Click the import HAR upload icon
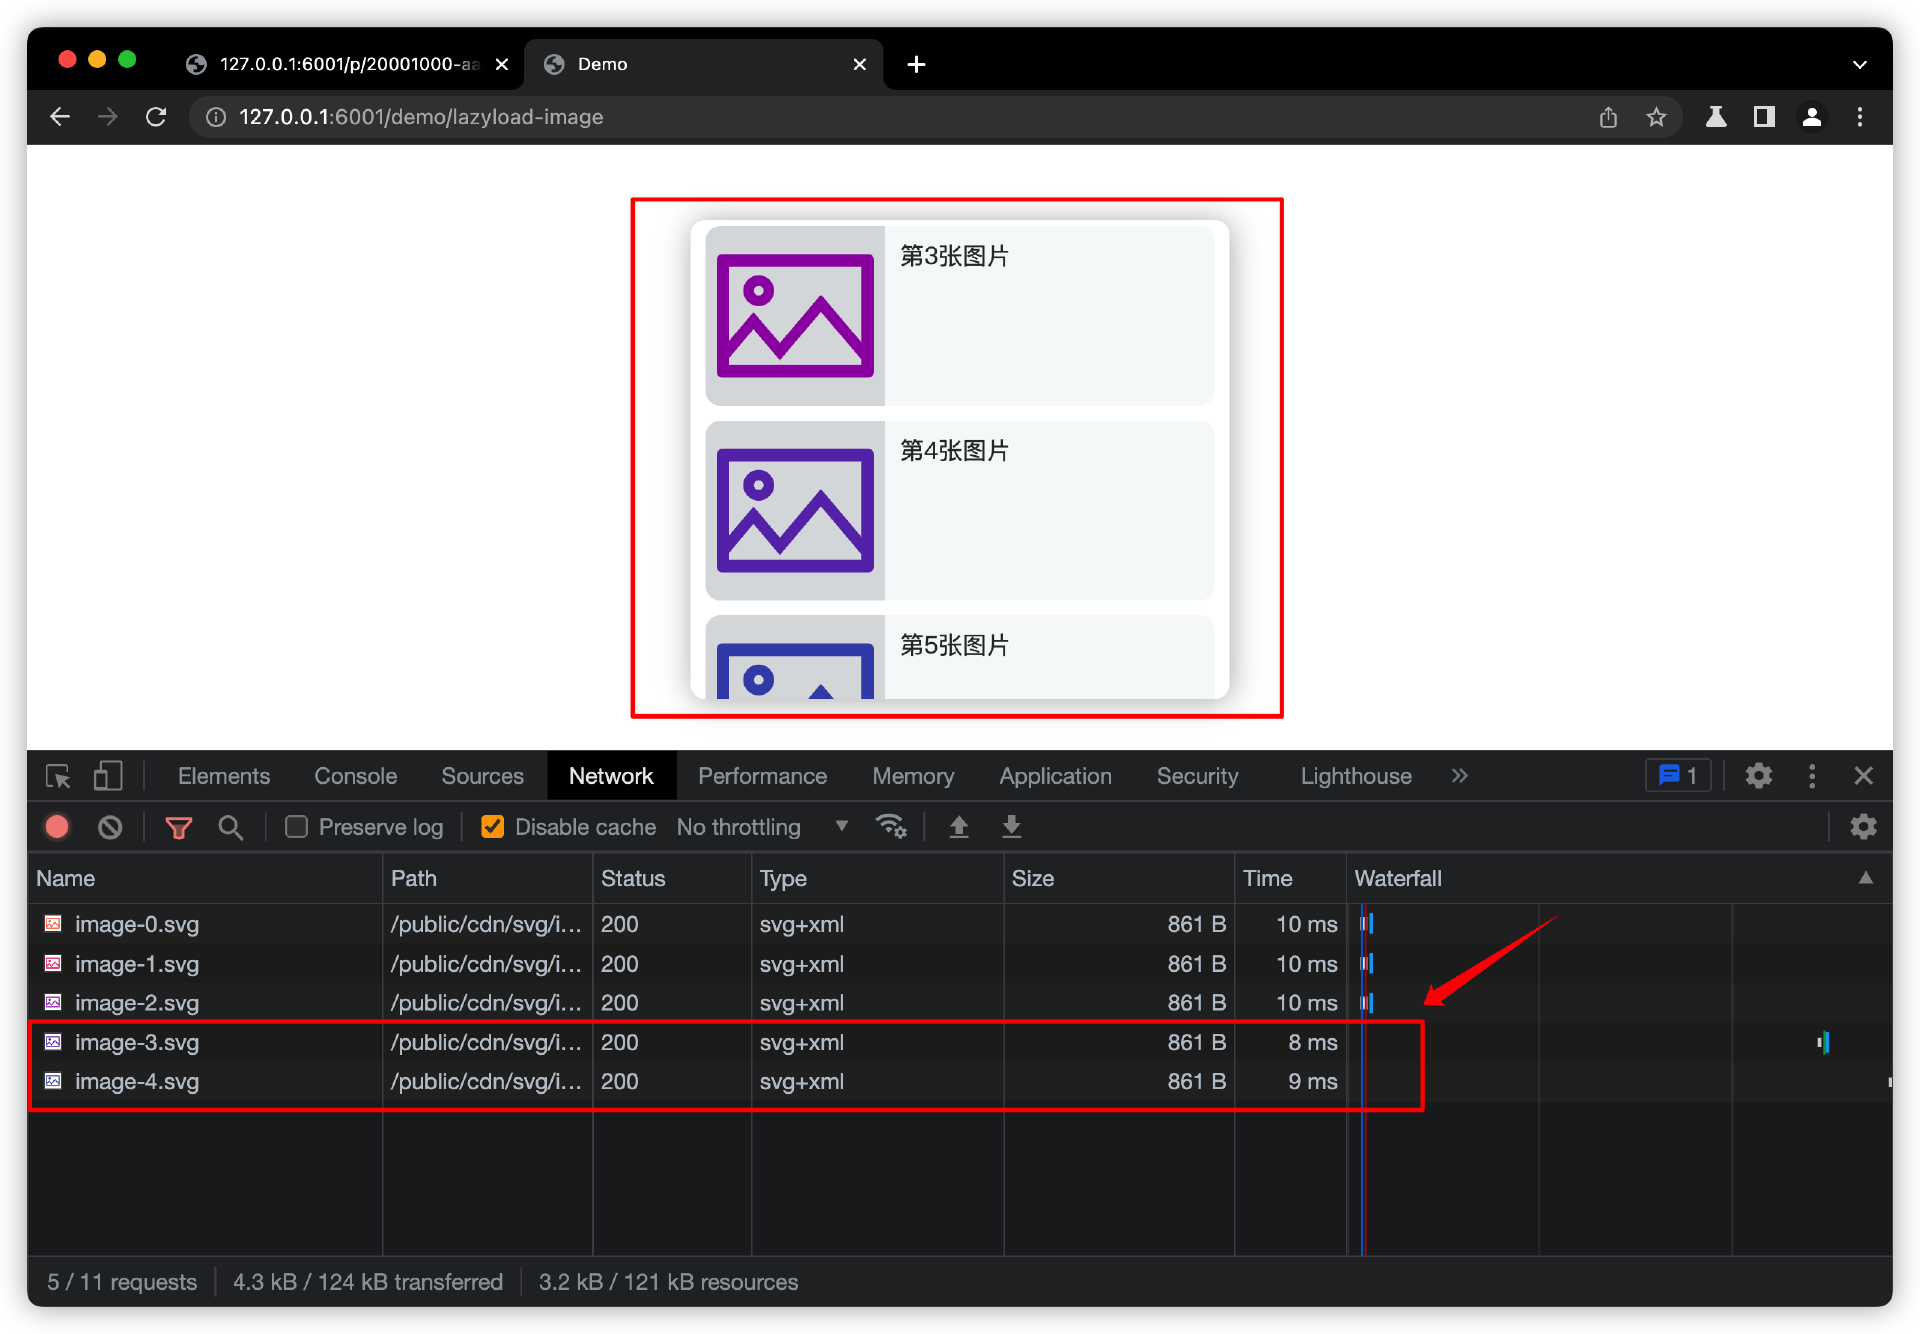The height and width of the screenshot is (1334, 1920). point(958,826)
